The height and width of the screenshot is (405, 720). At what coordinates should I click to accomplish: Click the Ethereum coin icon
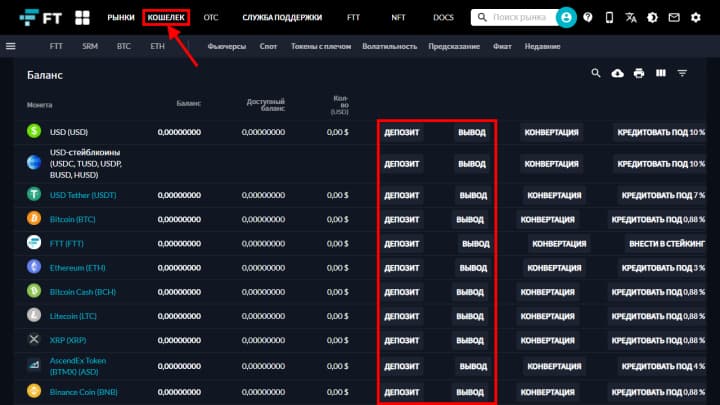coord(34,267)
